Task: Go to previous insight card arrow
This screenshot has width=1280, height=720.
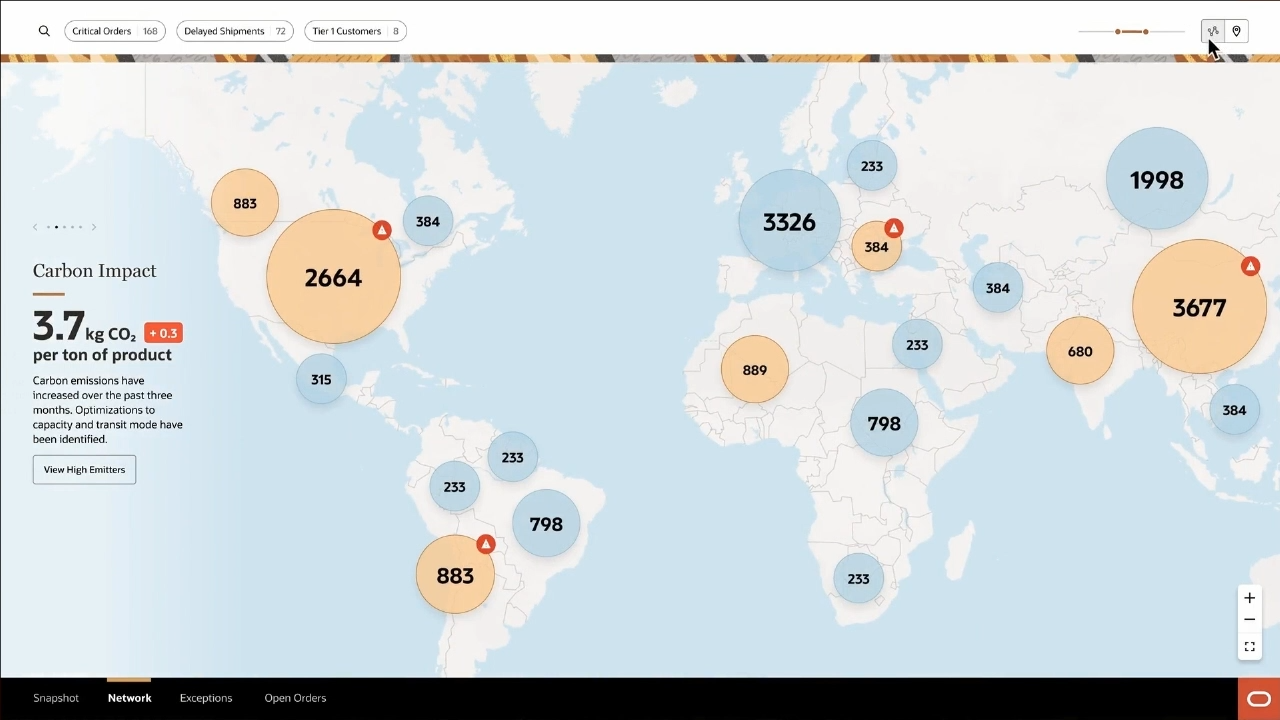Action: coord(35,227)
